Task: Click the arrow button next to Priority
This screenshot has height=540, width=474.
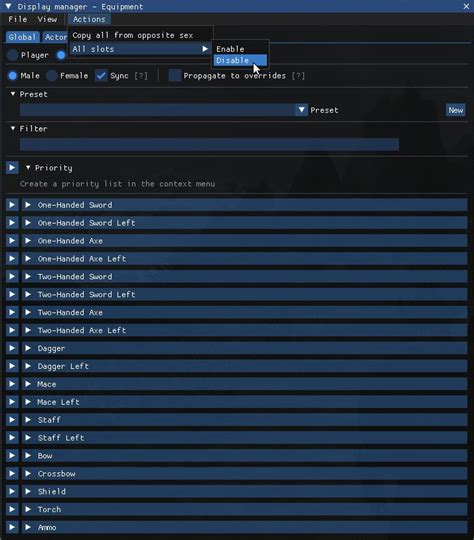Action: (x=12, y=168)
